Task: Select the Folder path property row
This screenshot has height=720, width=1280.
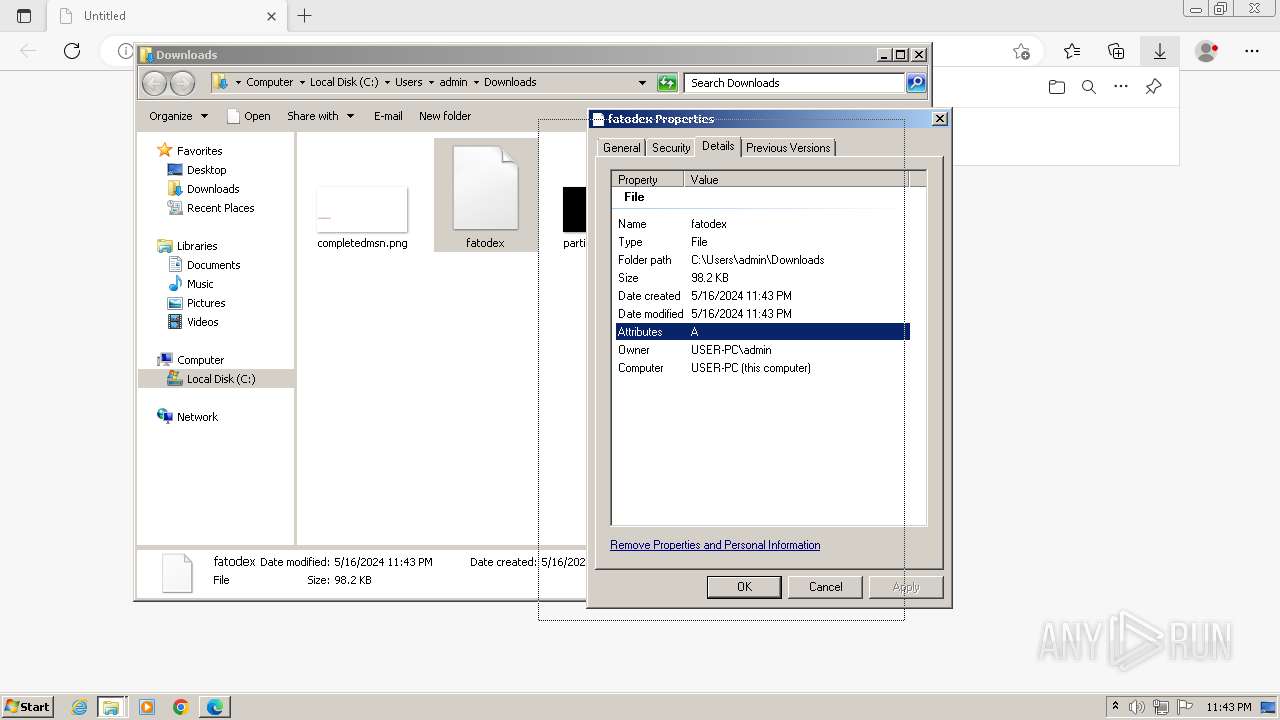Action: pos(762,260)
